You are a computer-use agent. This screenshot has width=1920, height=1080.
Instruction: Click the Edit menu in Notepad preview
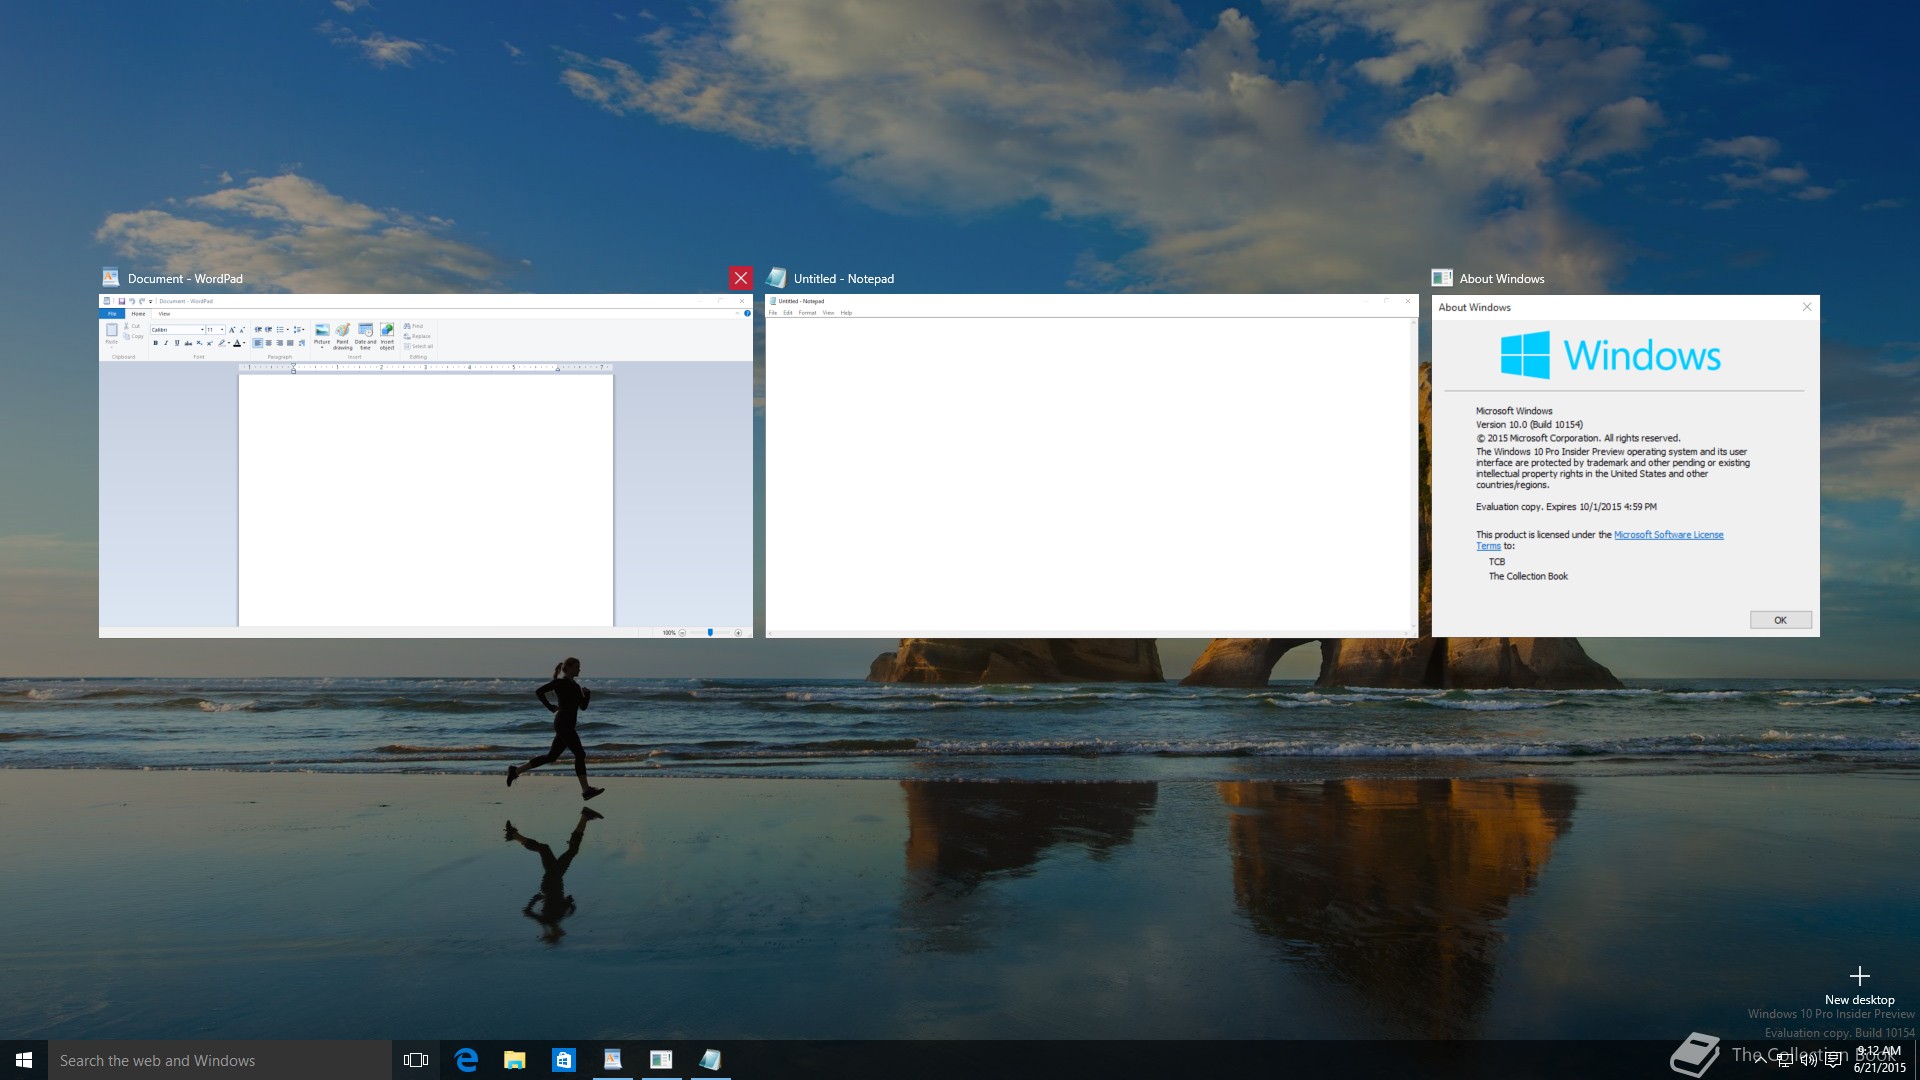(788, 313)
